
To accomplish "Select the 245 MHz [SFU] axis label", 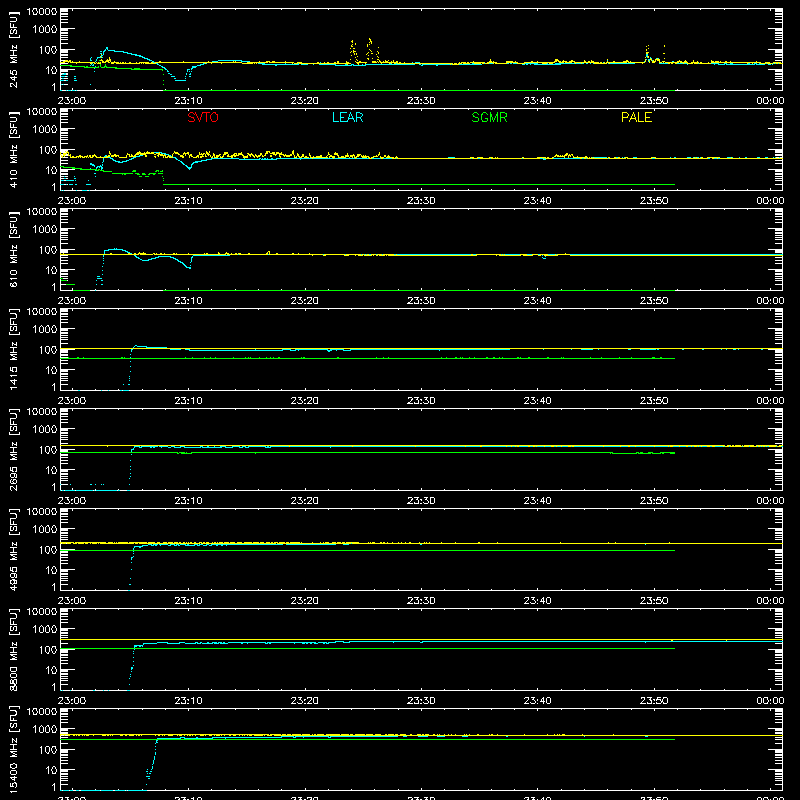I will (14, 49).
